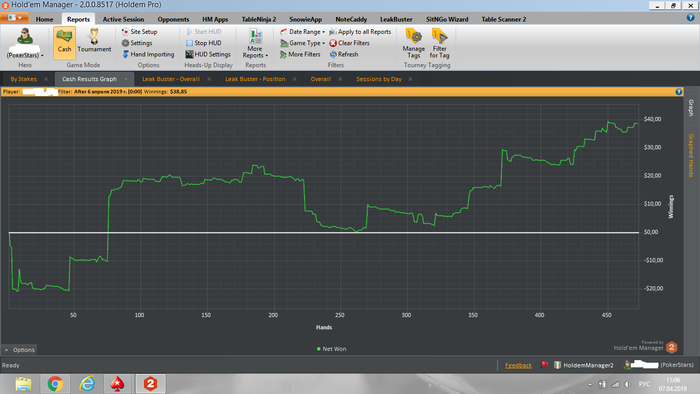Open the Feedback link
The height and width of the screenshot is (394, 700).
click(518, 365)
